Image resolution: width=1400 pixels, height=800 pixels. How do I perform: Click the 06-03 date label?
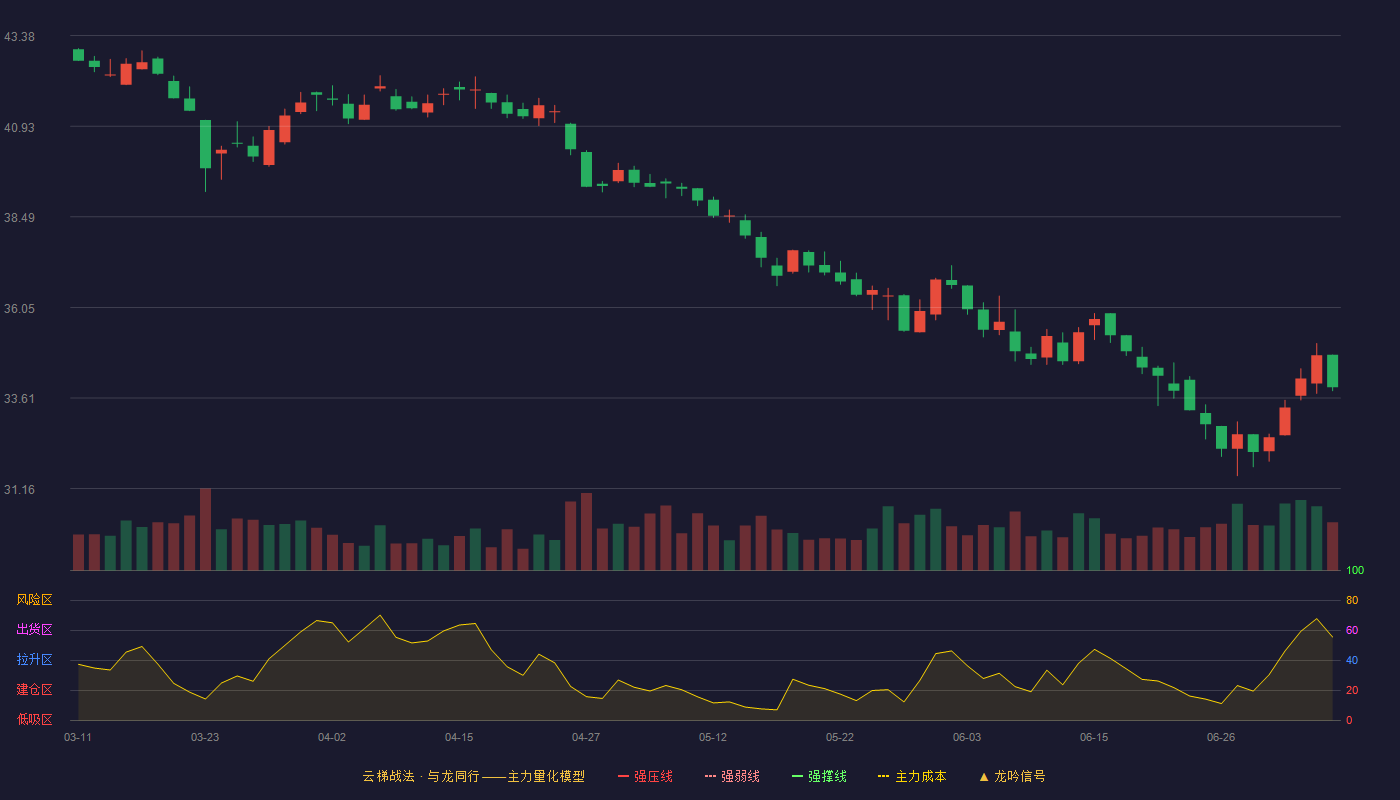point(967,737)
